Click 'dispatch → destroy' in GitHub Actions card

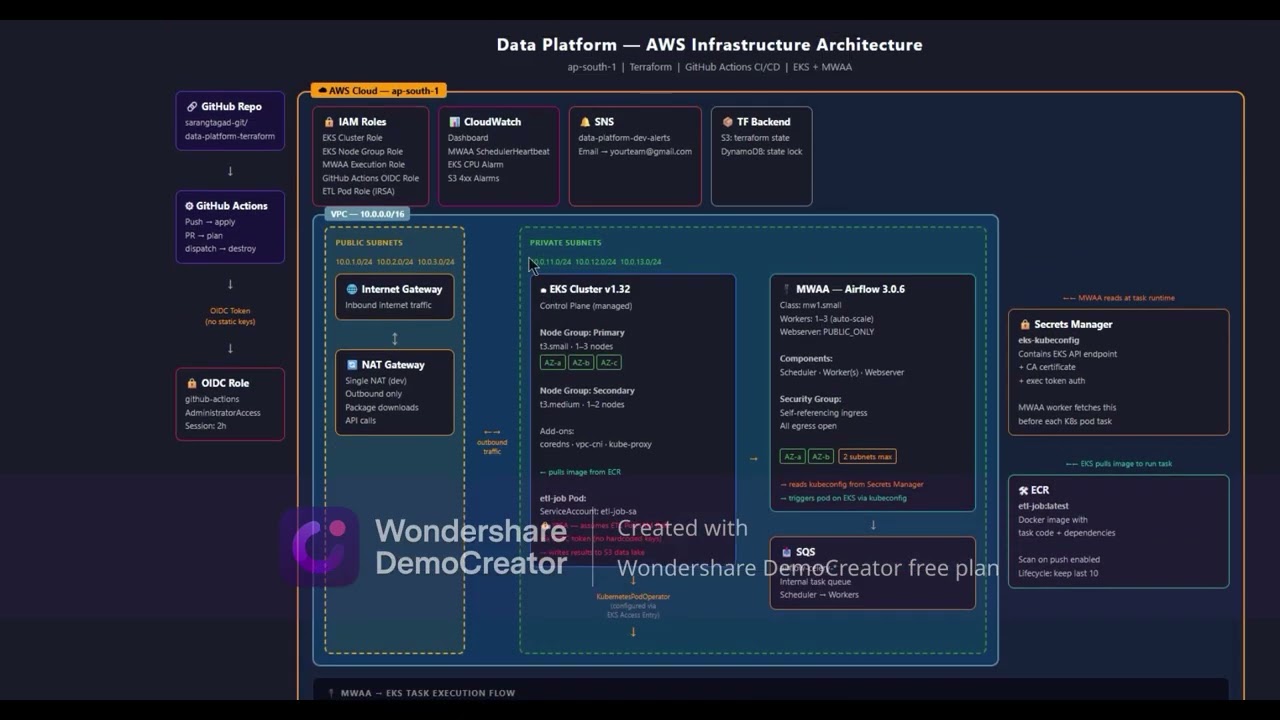coord(220,248)
